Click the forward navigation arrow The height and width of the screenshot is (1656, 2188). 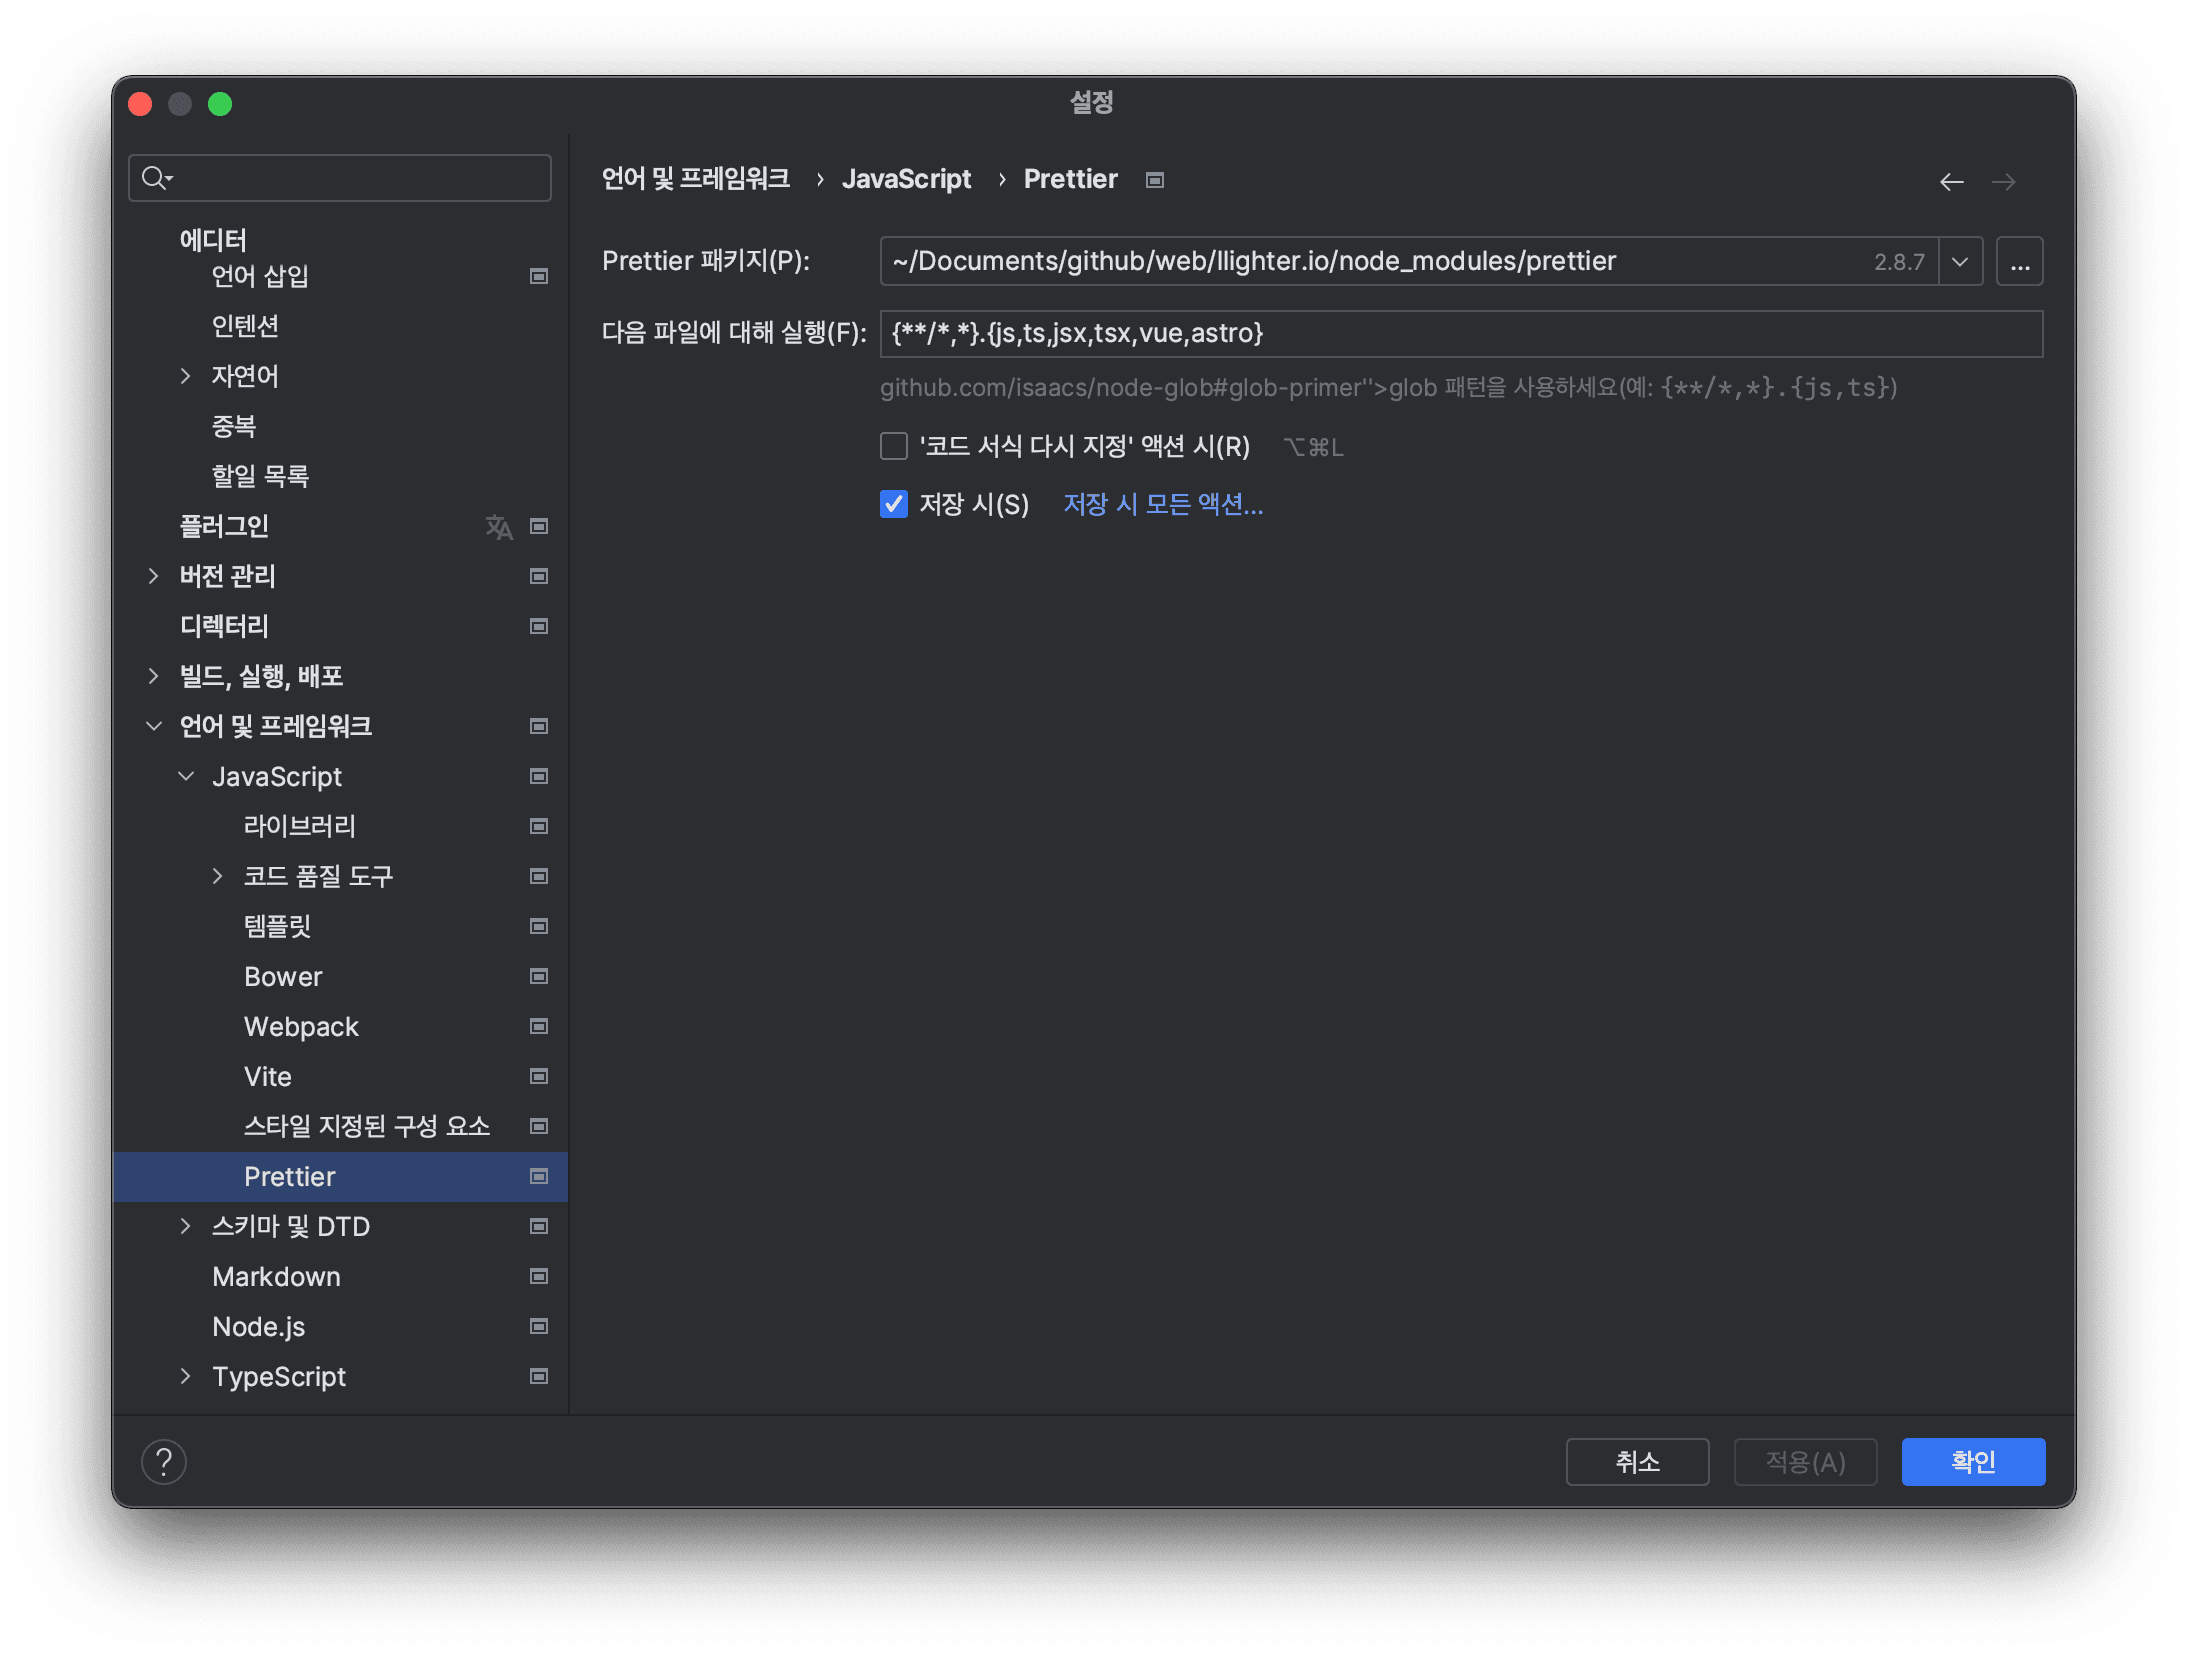(2004, 181)
